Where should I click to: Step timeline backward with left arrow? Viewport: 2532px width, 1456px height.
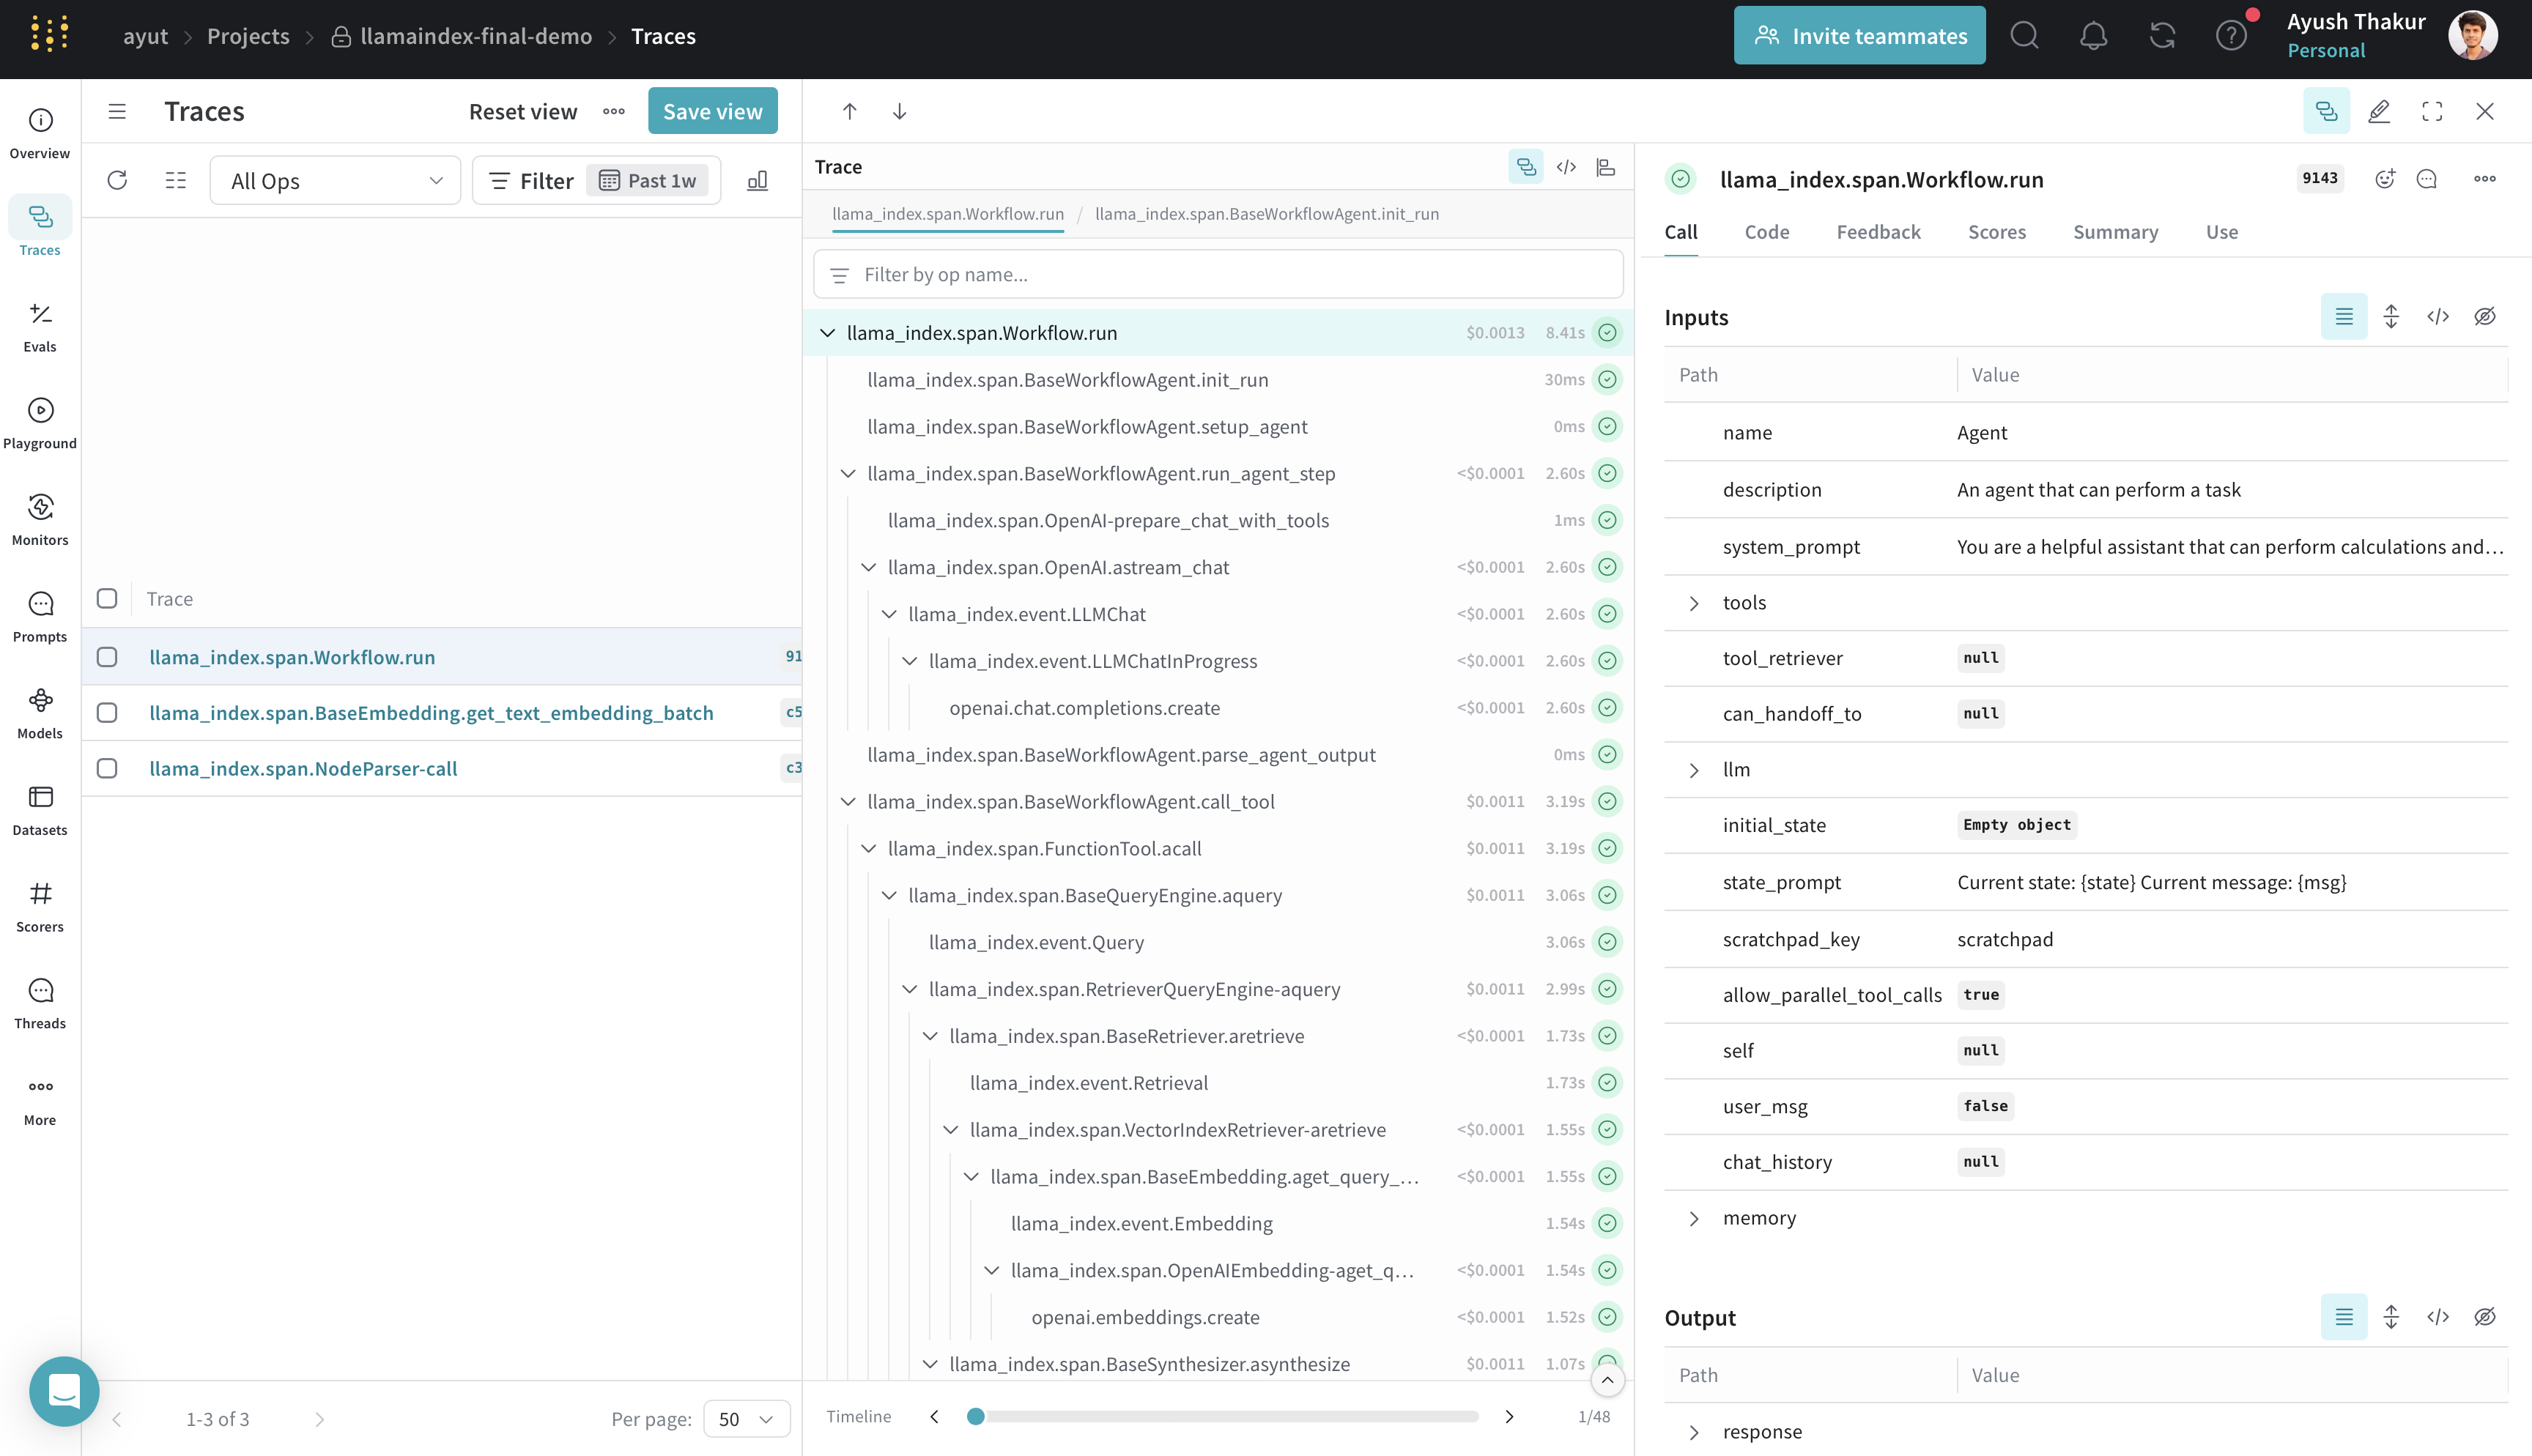[x=934, y=1416]
